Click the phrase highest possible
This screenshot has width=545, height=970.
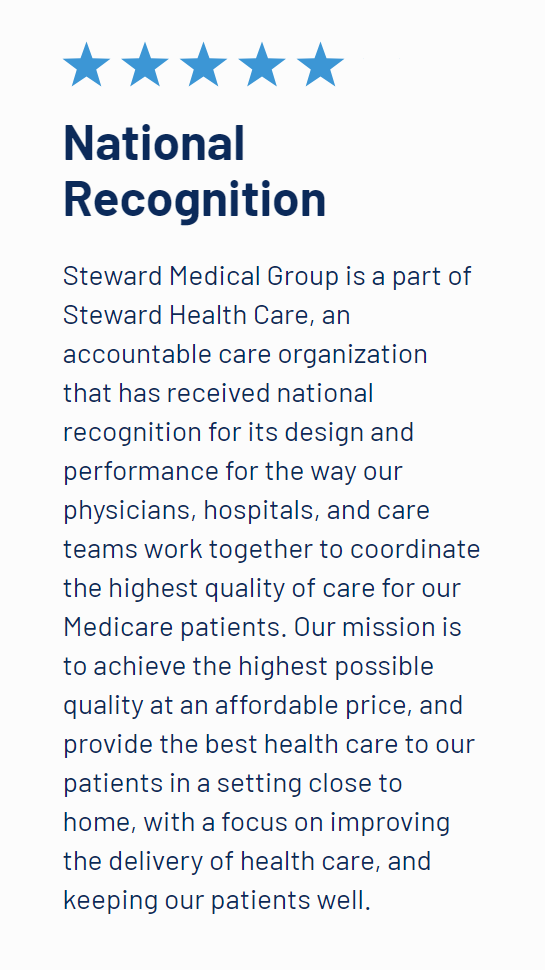336,666
